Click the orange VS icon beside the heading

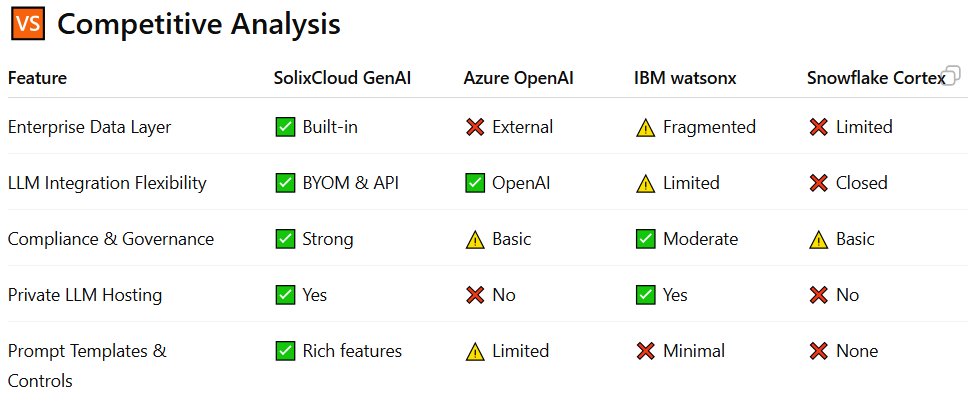coord(27,24)
